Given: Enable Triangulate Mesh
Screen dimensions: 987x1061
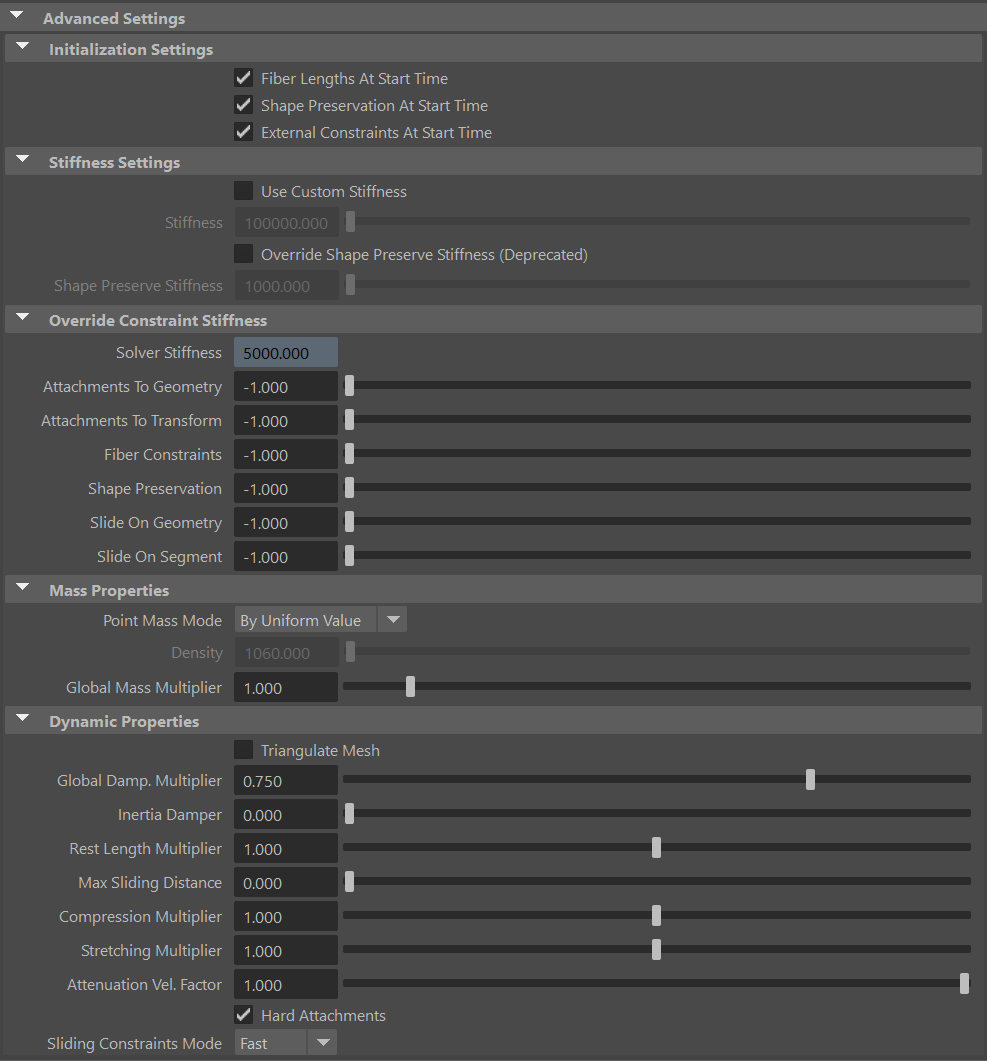Looking at the screenshot, I should coord(244,750).
